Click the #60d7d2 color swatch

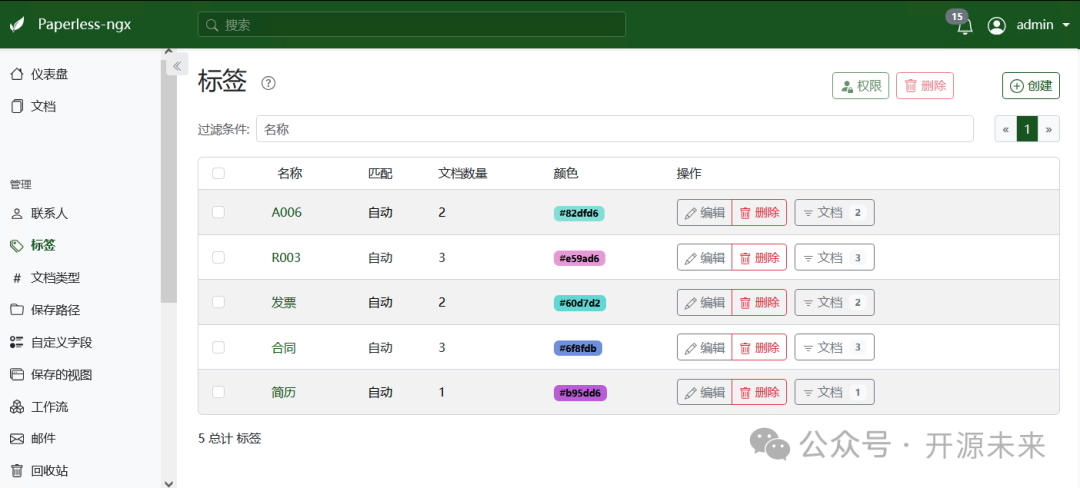coord(580,303)
